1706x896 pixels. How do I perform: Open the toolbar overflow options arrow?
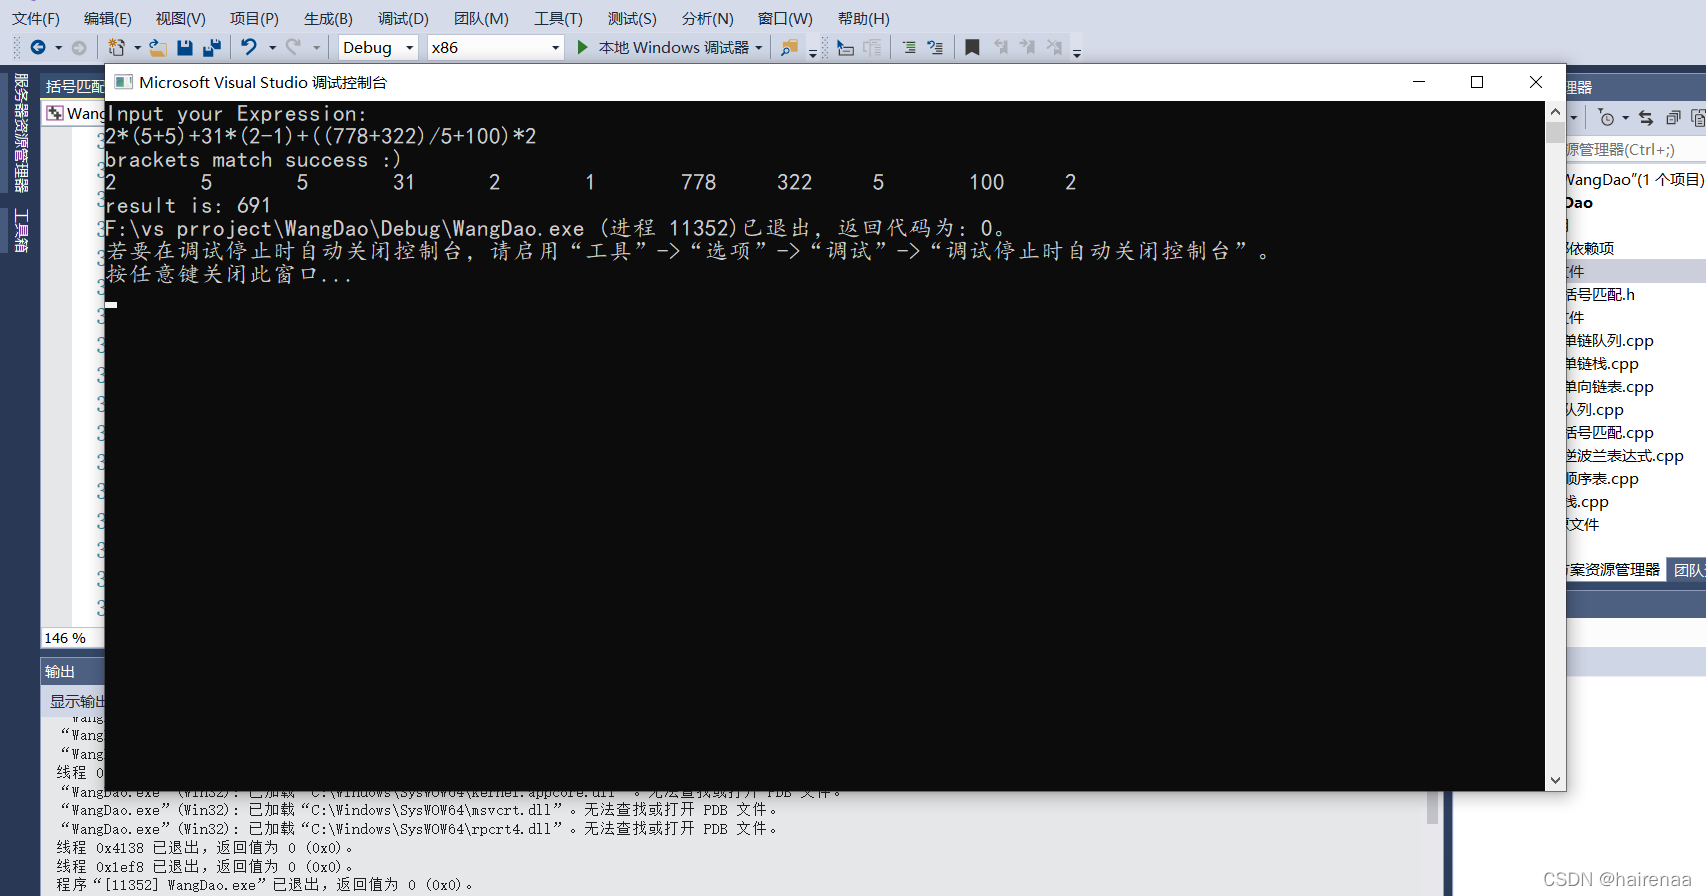[1077, 53]
